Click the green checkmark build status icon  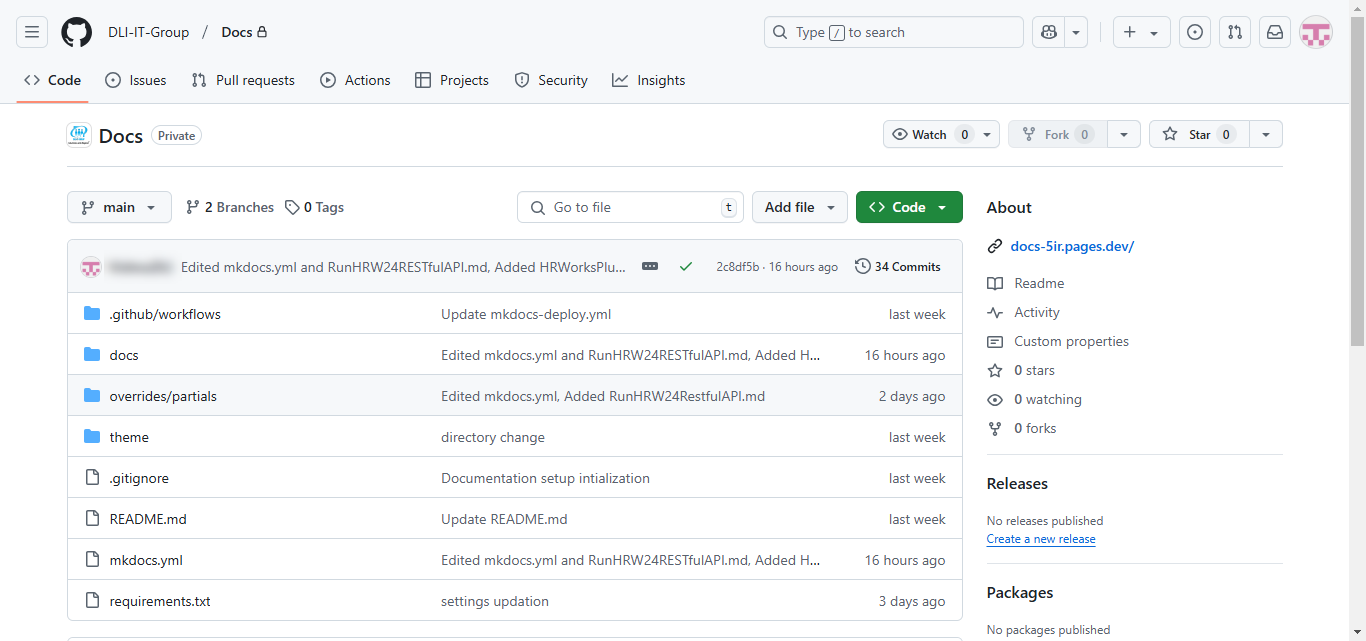(686, 266)
